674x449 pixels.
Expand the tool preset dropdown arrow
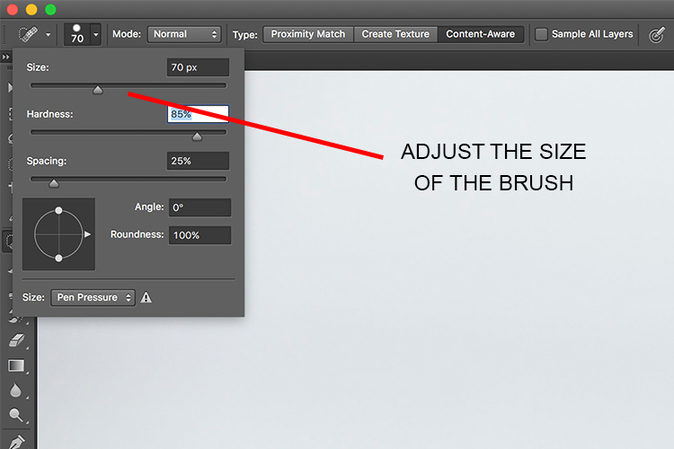click(x=48, y=34)
